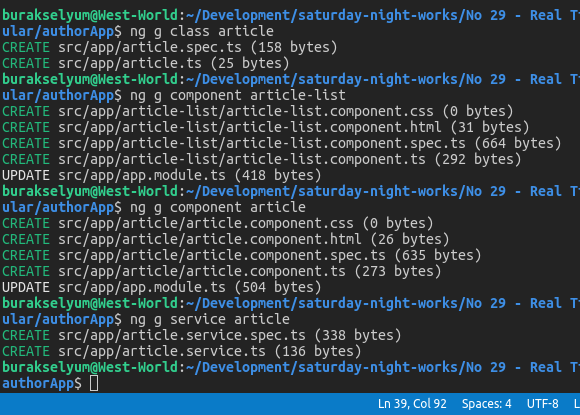Click the 'ng g class article' command text

click(202, 31)
